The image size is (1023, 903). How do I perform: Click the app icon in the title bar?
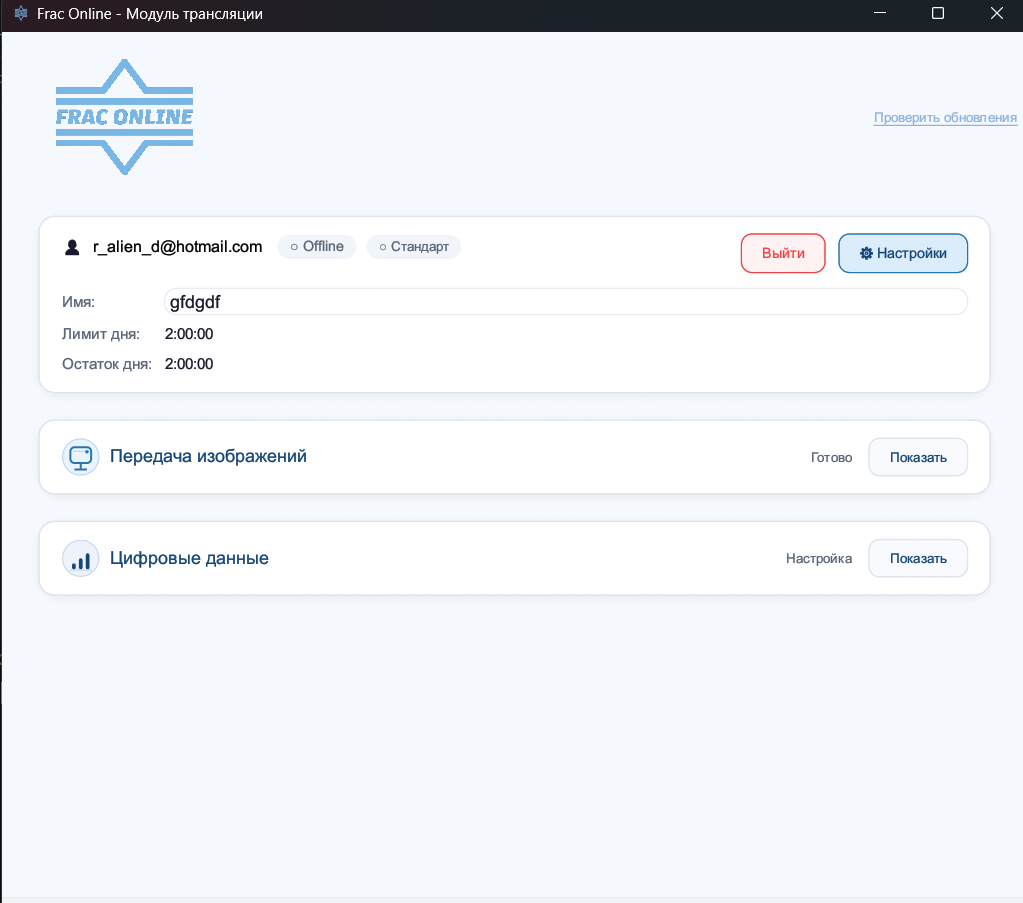click(20, 15)
